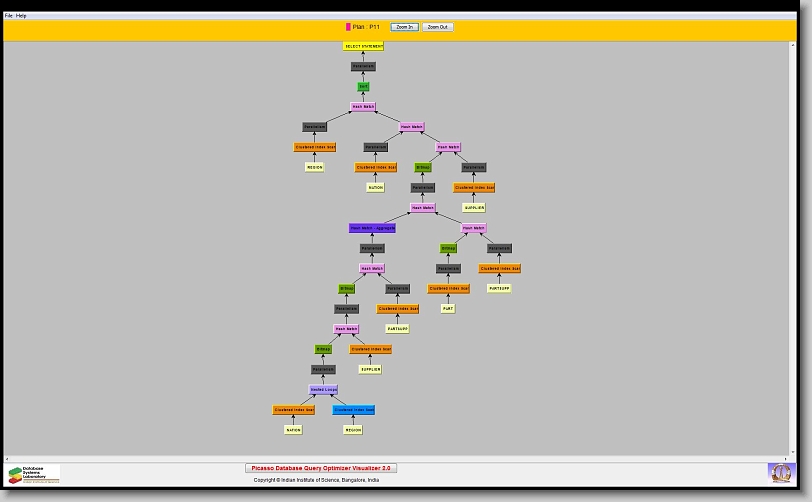The height and width of the screenshot is (502, 812).
Task: Click the institute emblem in bottom-right corner
Action: coord(779,472)
